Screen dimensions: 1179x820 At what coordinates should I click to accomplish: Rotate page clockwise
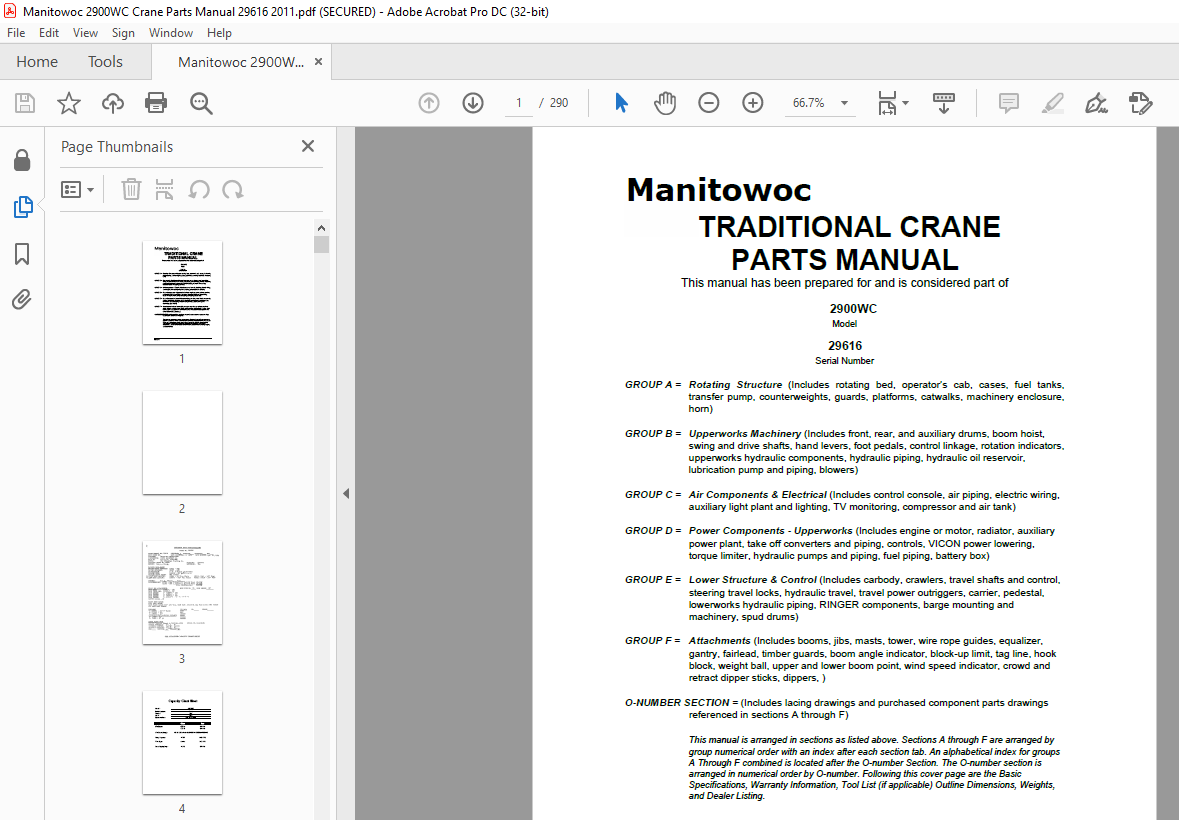pos(233,189)
